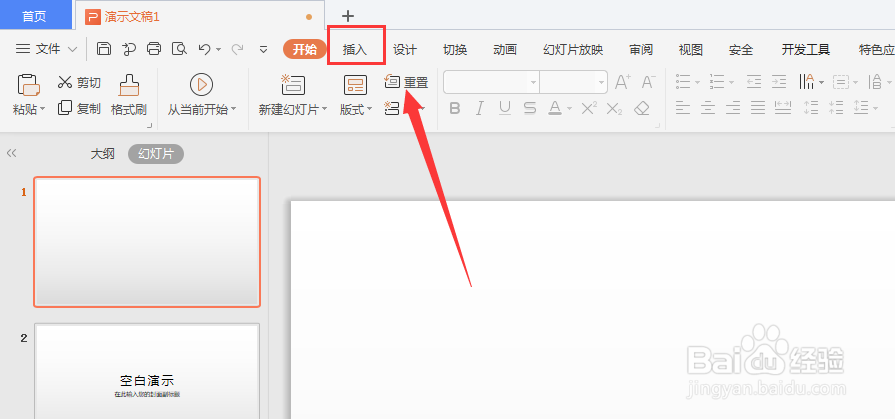Select the 开始 ribbon tab
895x419 pixels.
[305, 50]
